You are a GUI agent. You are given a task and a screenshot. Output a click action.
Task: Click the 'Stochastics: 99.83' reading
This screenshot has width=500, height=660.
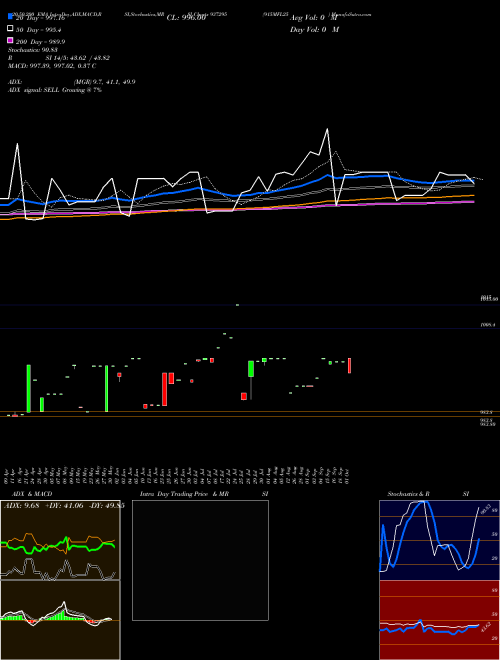point(33,50)
